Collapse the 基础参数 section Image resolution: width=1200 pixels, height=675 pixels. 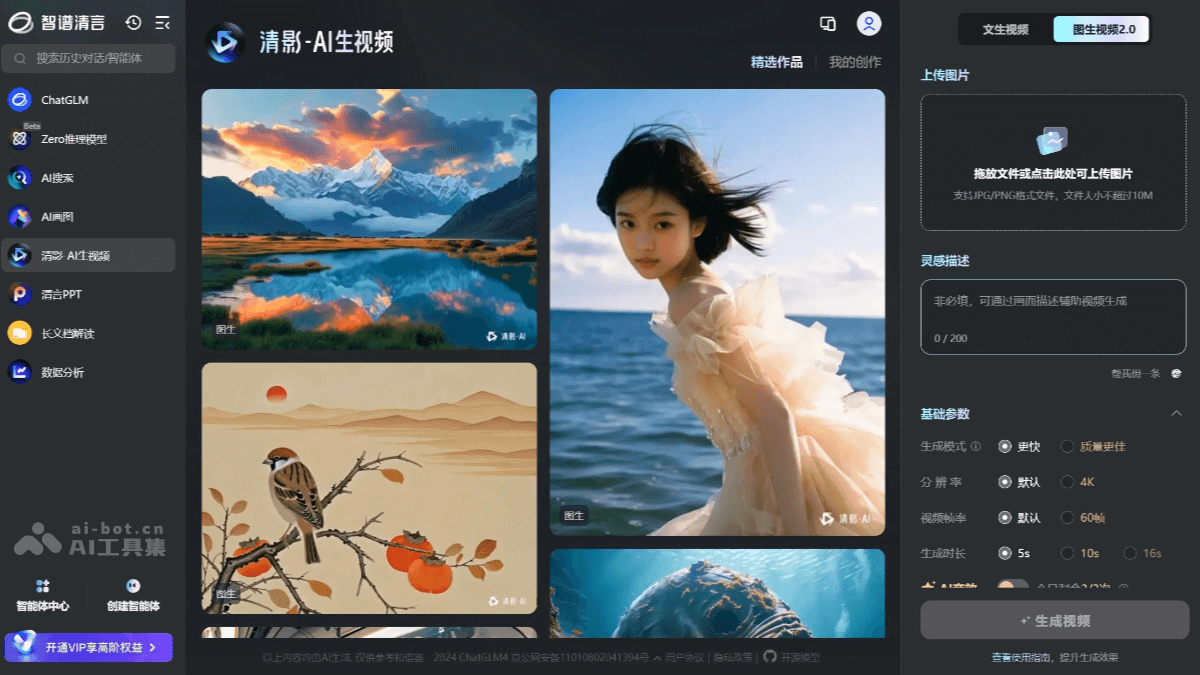click(x=1178, y=413)
